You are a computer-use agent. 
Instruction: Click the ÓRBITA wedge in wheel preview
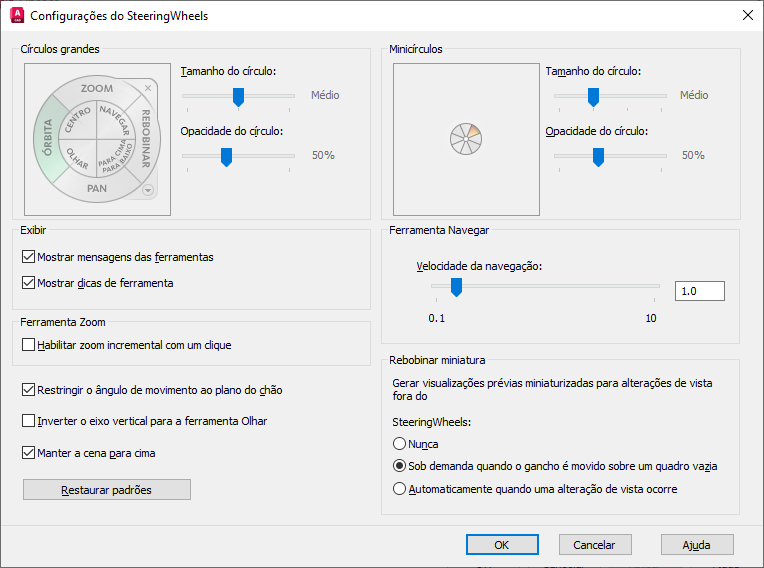47,138
